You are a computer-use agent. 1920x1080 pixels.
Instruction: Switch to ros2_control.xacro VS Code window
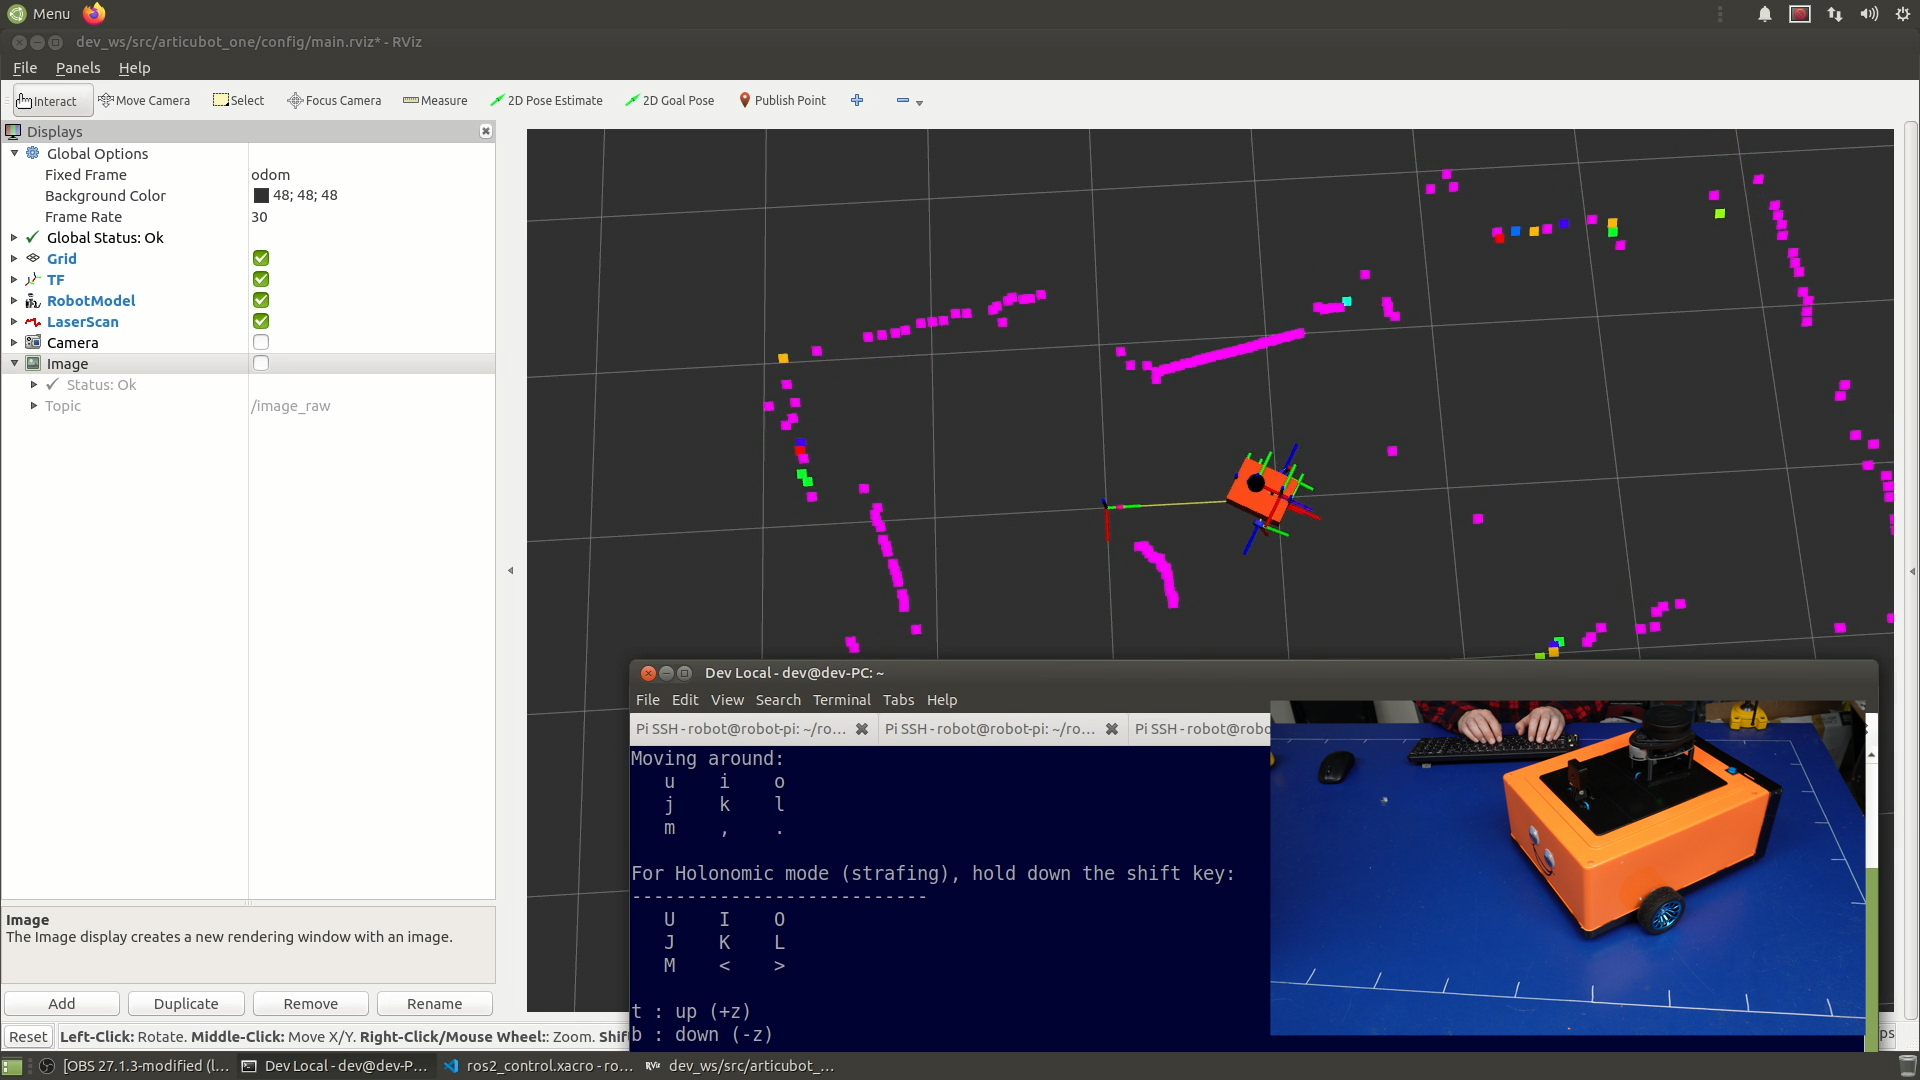pos(538,1066)
